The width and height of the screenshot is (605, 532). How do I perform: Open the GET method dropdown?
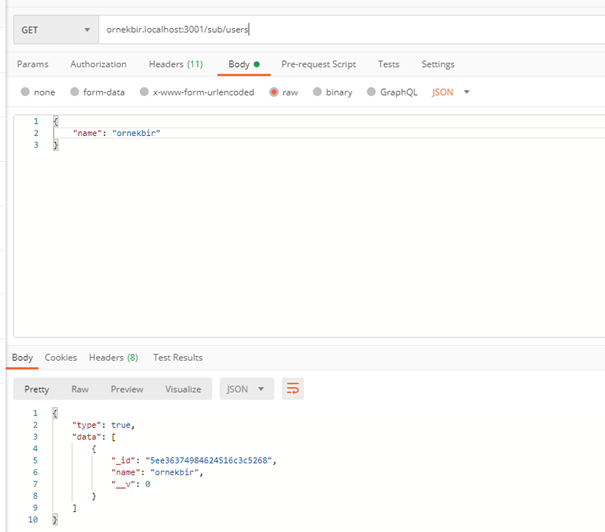coord(55,30)
